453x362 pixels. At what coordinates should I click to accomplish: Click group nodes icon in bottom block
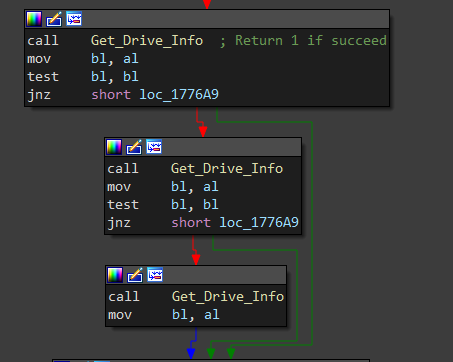point(155,275)
